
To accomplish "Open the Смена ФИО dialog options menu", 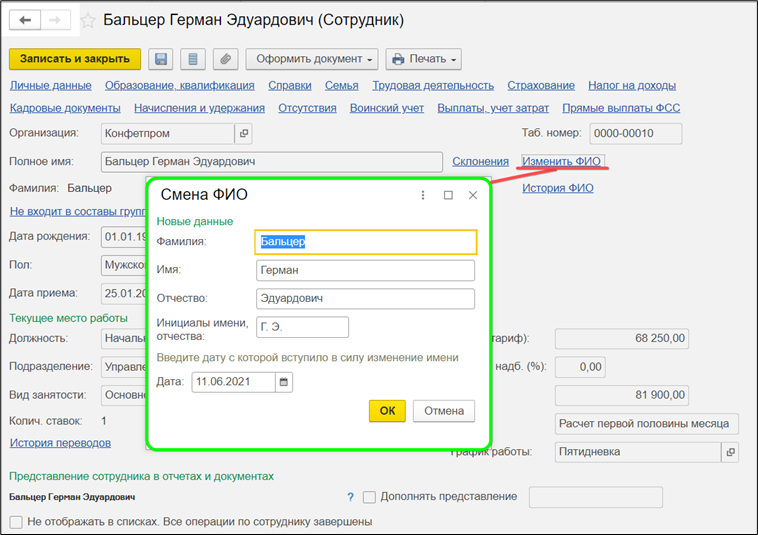I will [423, 195].
